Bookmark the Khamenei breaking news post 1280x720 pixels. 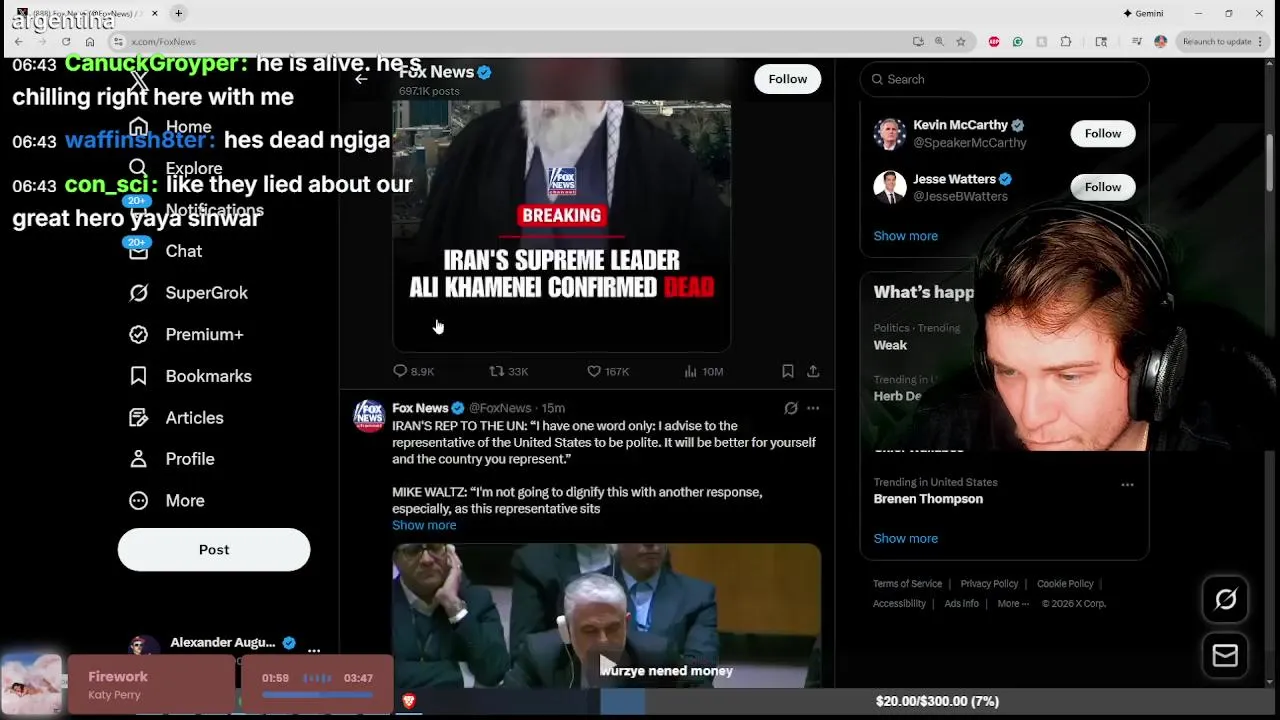(x=788, y=371)
